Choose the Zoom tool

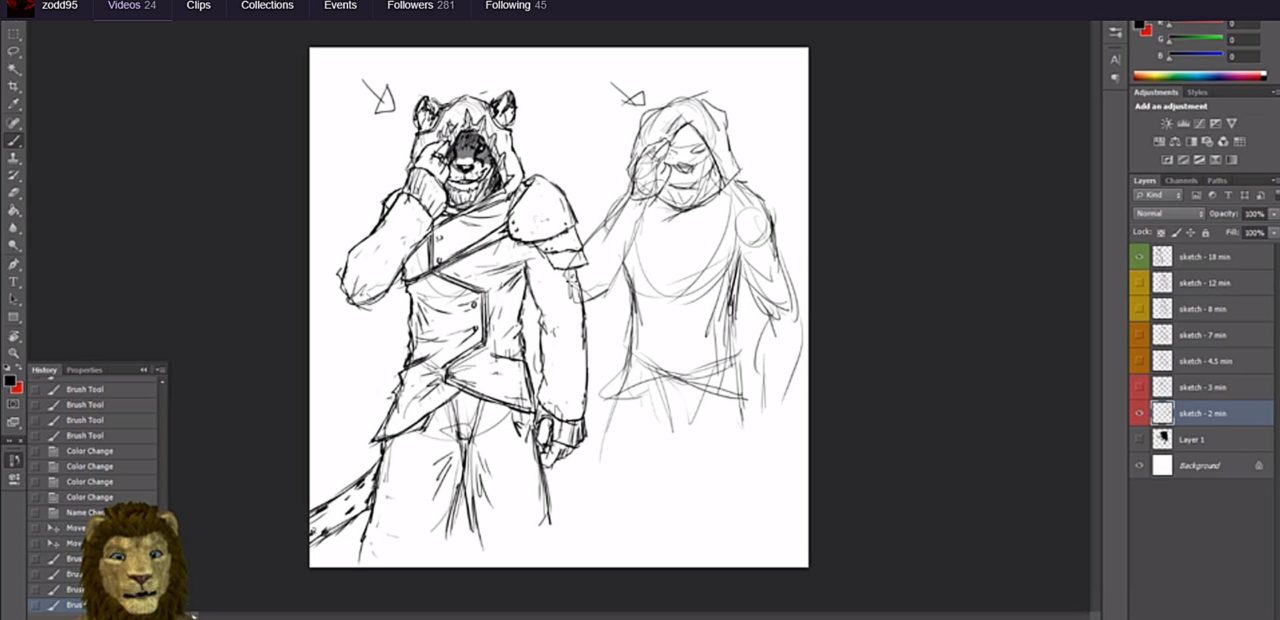point(14,354)
